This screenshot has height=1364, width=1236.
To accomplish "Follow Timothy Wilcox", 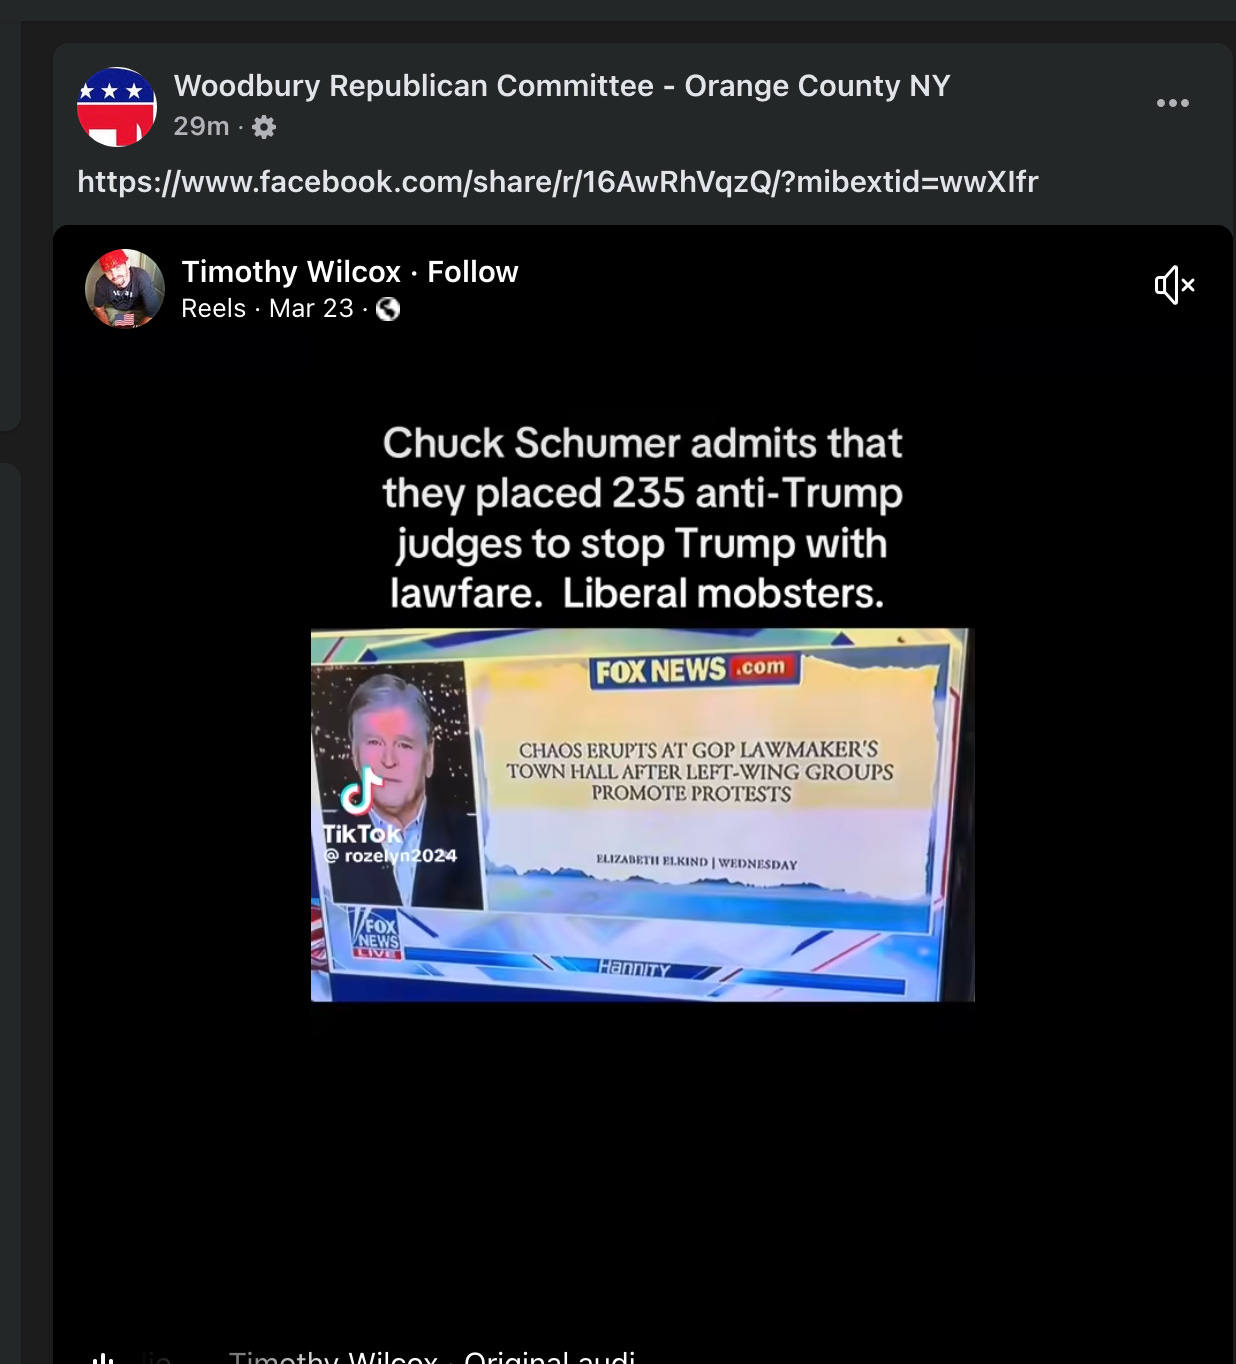I will tap(473, 272).
